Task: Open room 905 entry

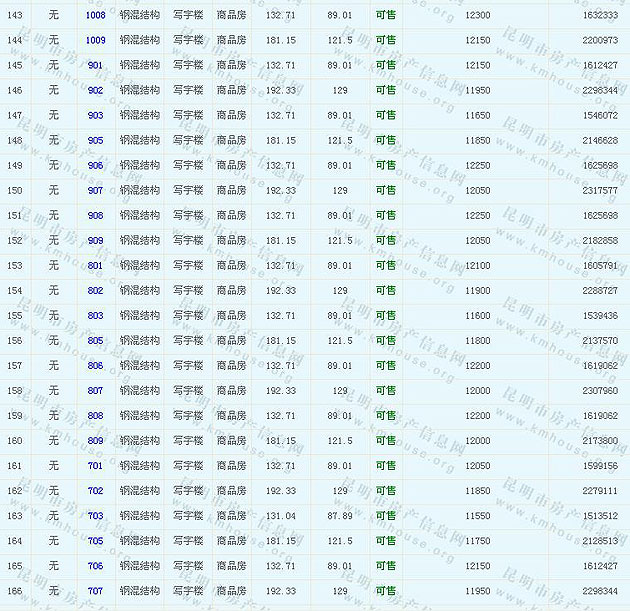Action: [x=95, y=140]
